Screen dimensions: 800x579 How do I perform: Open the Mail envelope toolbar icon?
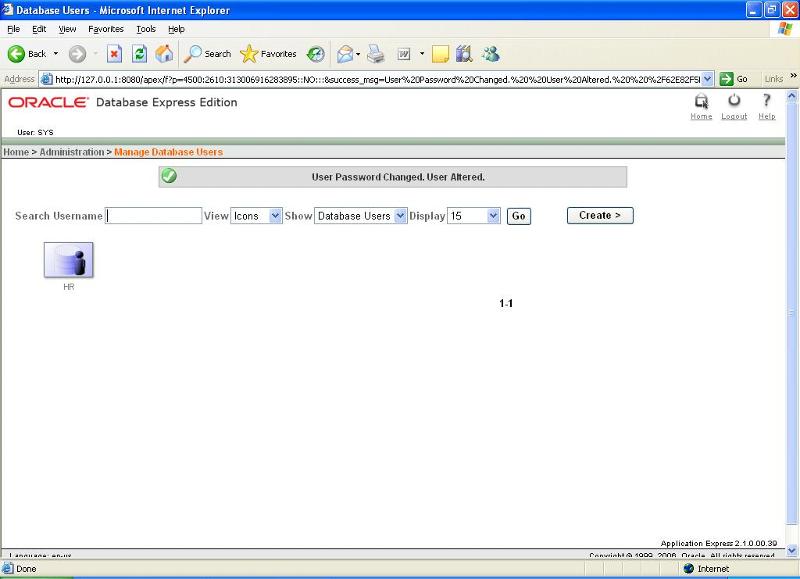point(345,54)
